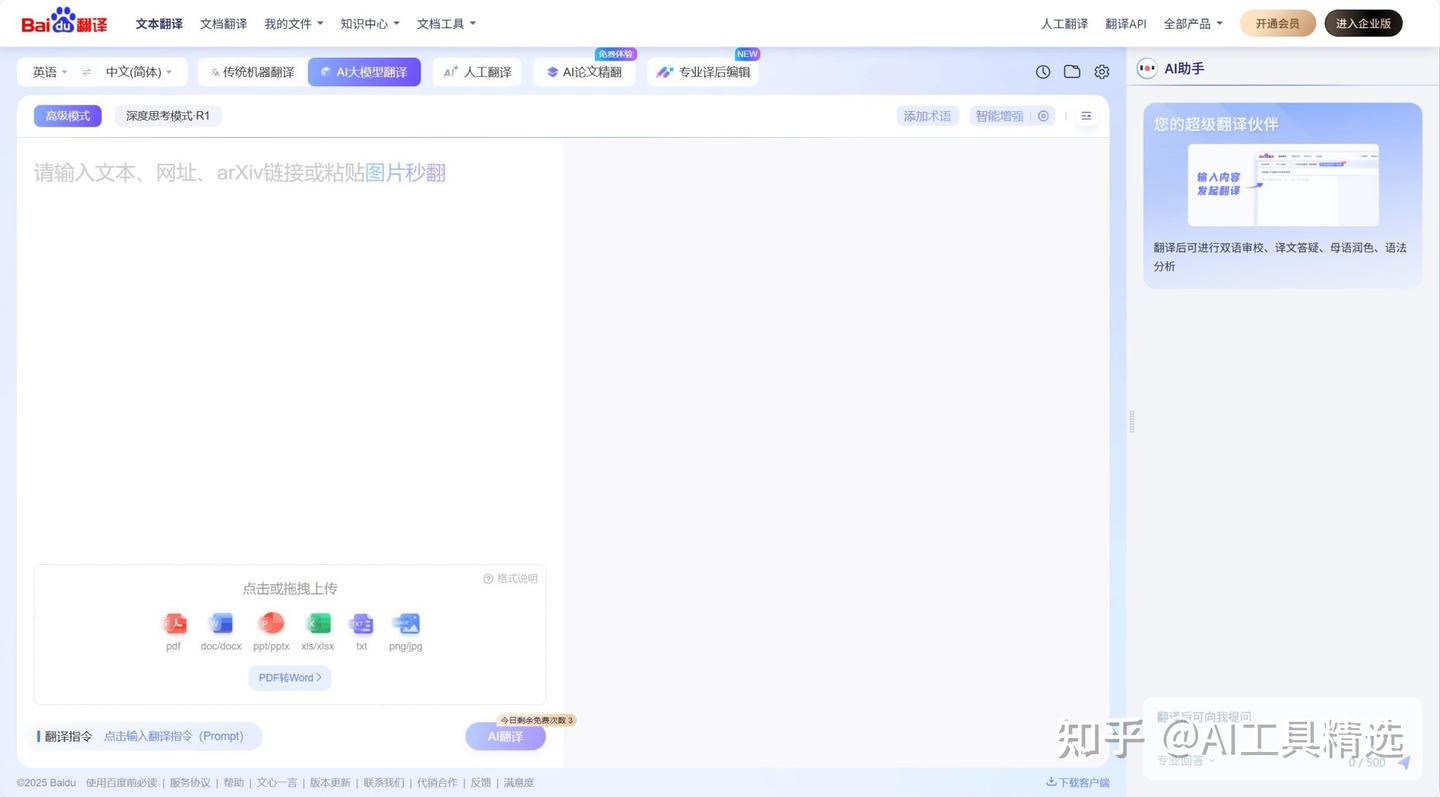
Task: Upload a txt file icon
Action: [361, 624]
